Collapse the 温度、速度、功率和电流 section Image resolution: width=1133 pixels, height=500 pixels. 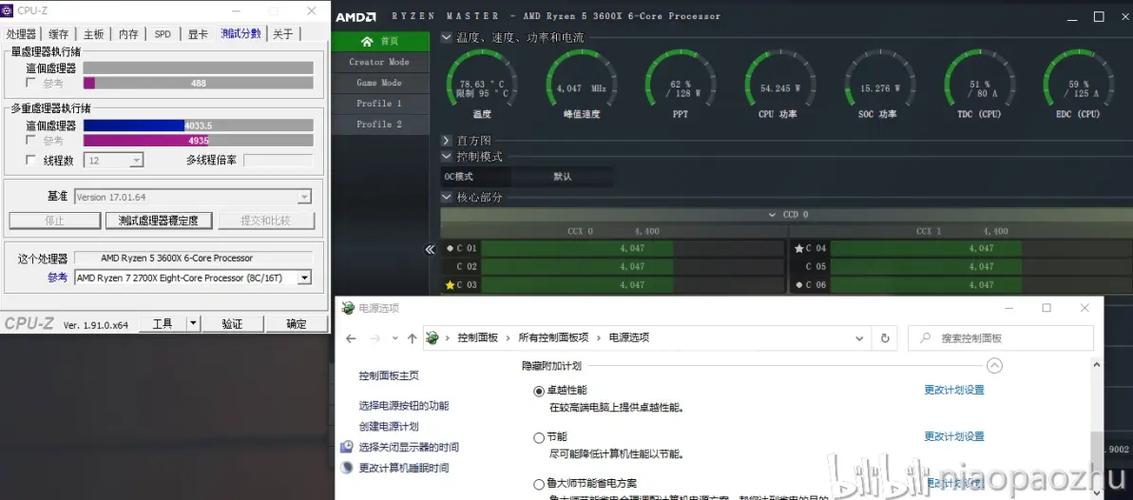[447, 38]
